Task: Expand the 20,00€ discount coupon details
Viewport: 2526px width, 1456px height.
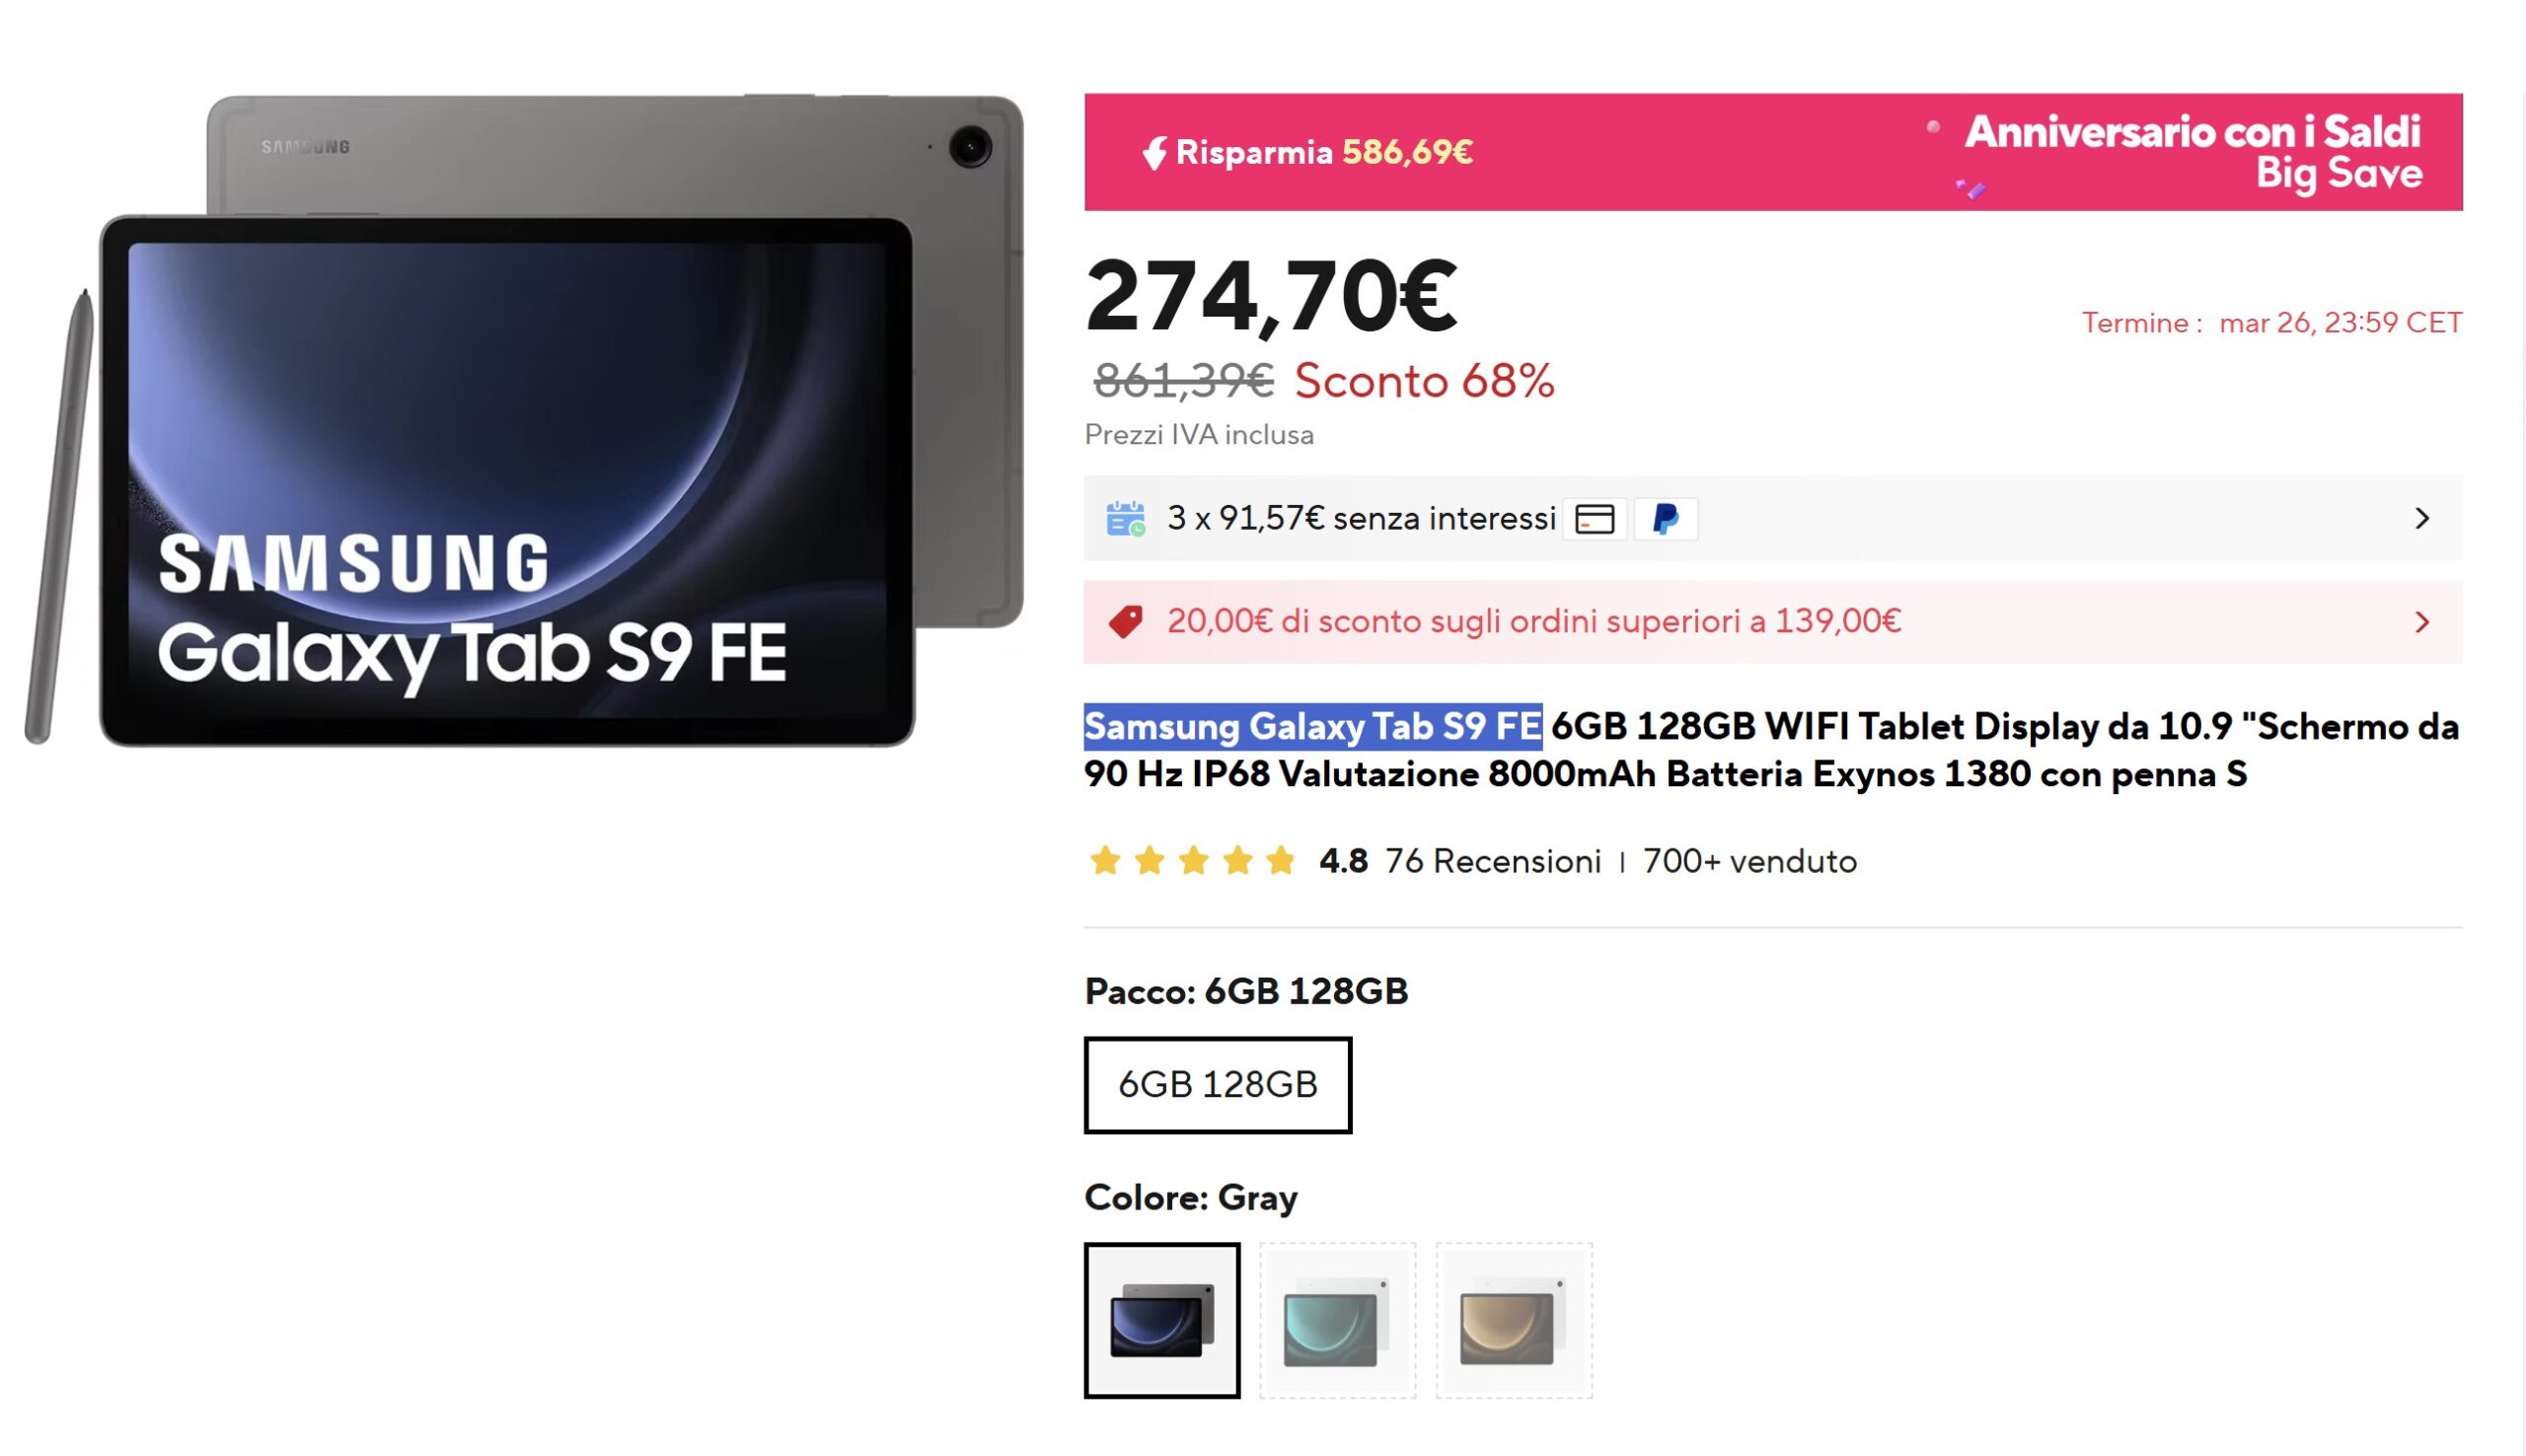Action: point(2421,622)
